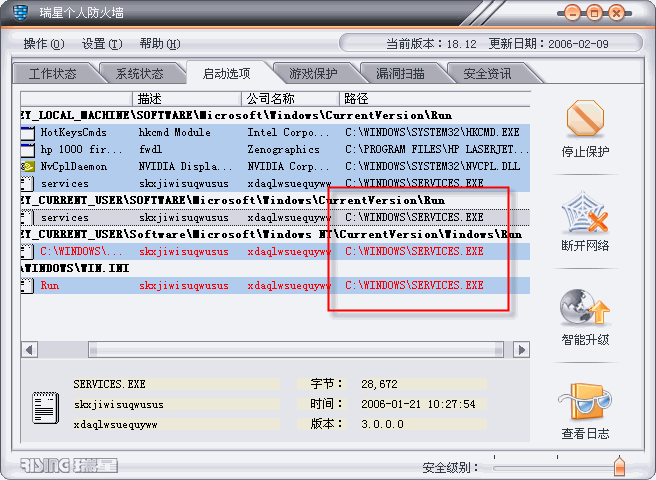
Task: Click the Rising firewall shield icon in title bar
Action: pos(20,12)
